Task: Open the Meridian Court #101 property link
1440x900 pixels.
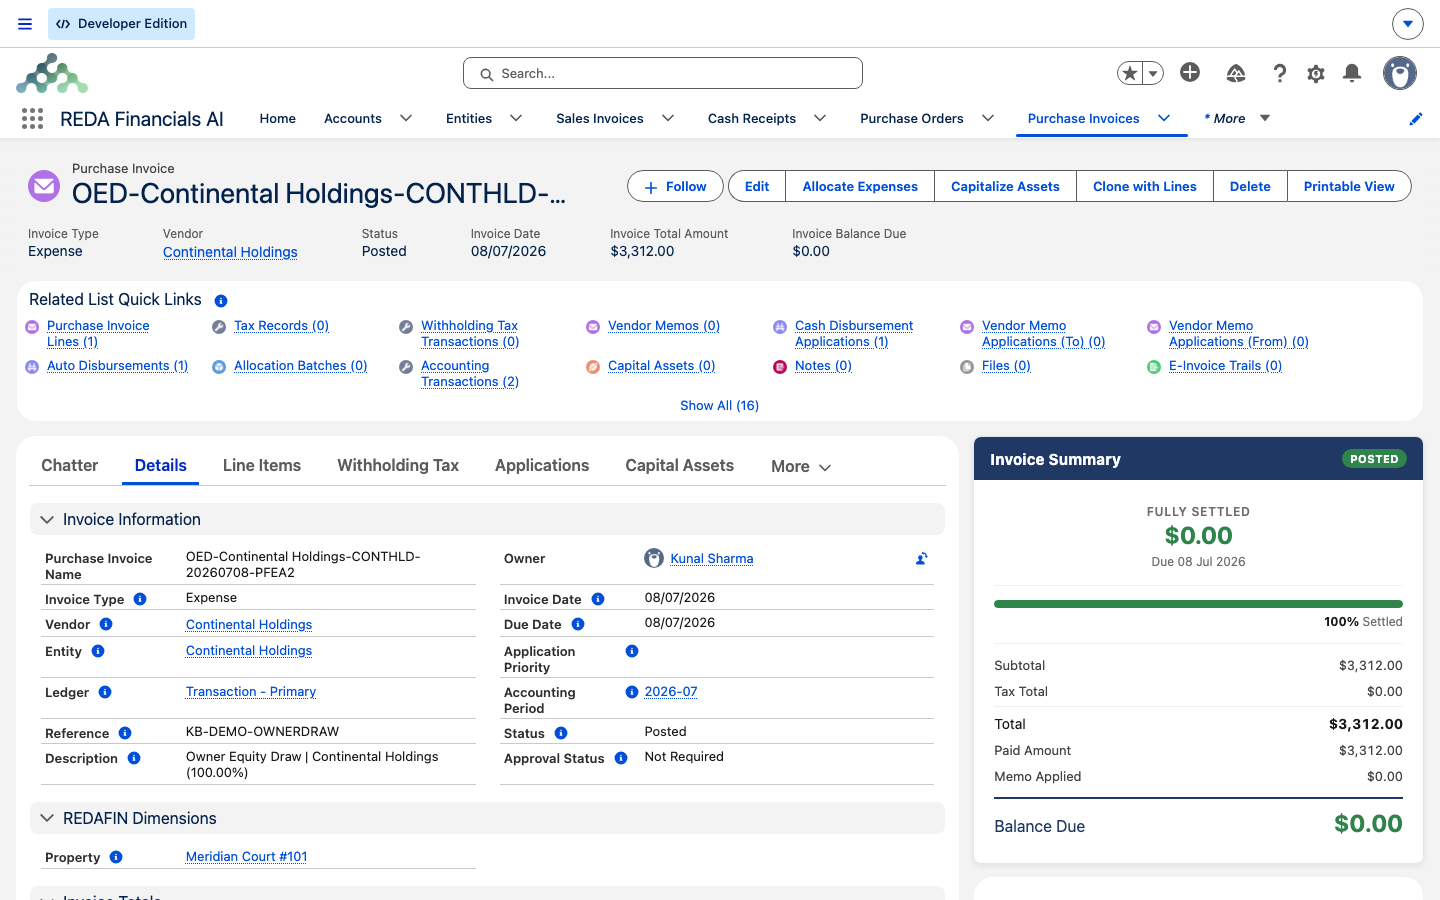Action: tap(247, 857)
